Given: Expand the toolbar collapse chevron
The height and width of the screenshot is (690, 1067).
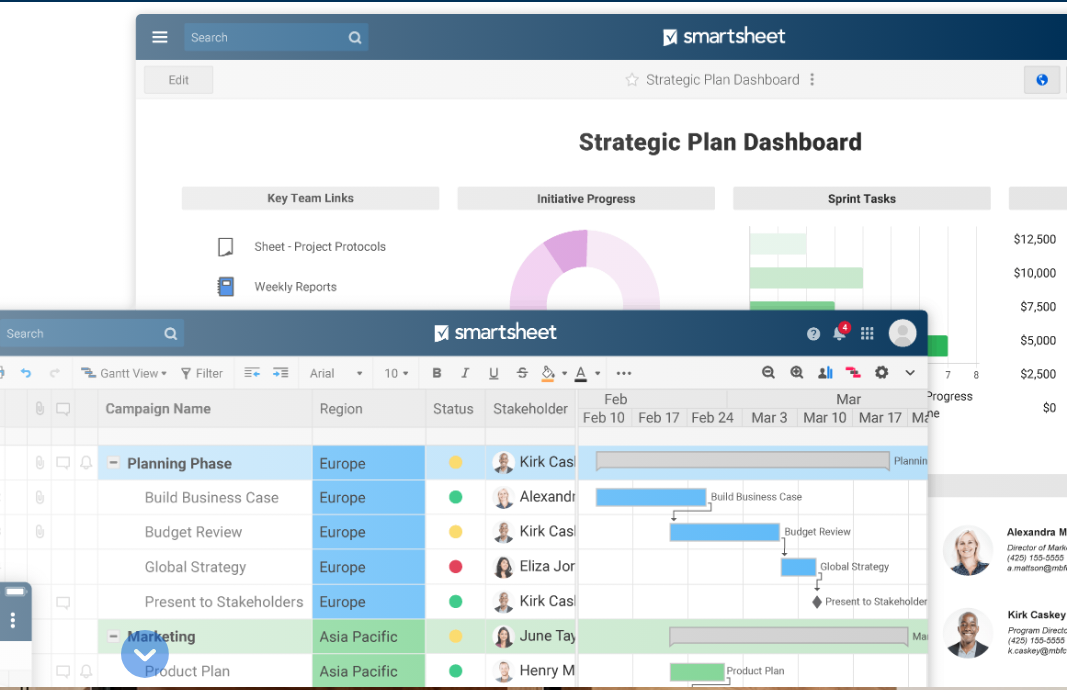Looking at the screenshot, I should [910, 372].
